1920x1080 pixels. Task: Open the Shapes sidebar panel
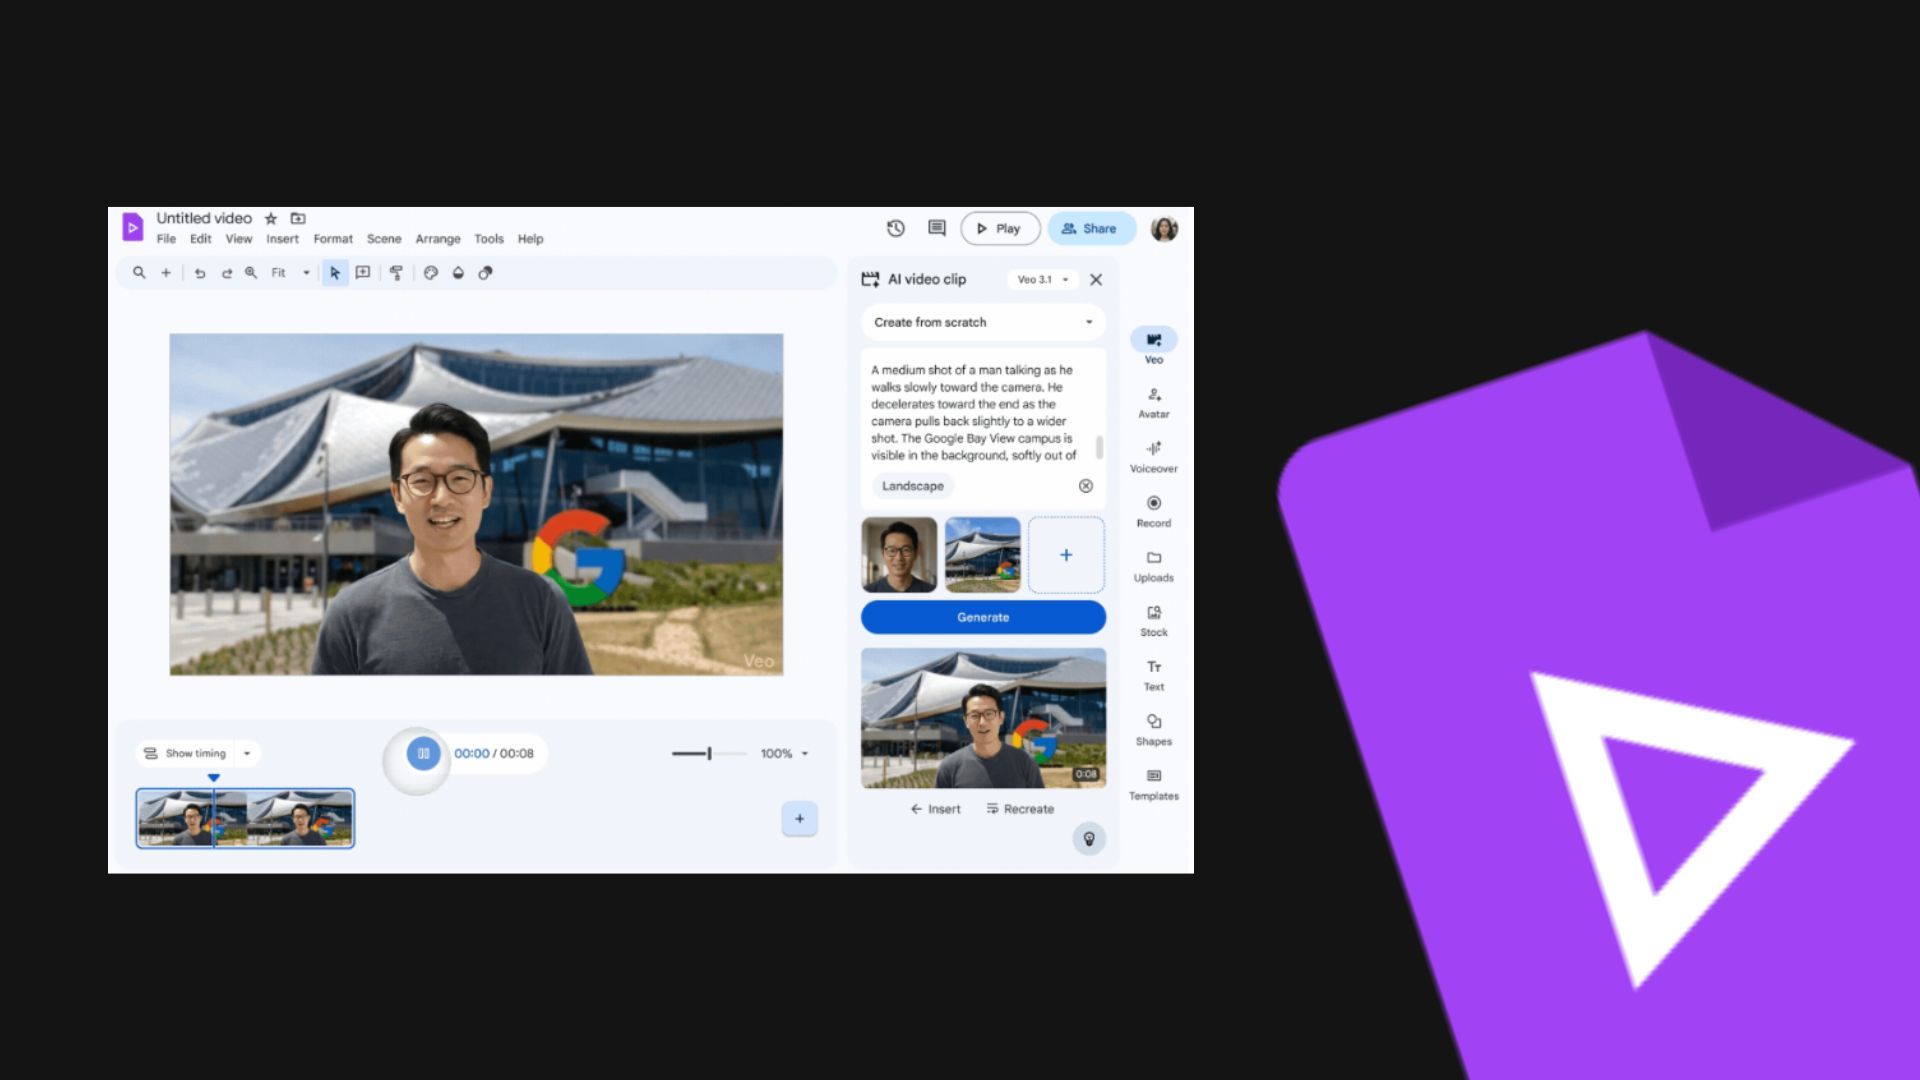click(x=1154, y=730)
